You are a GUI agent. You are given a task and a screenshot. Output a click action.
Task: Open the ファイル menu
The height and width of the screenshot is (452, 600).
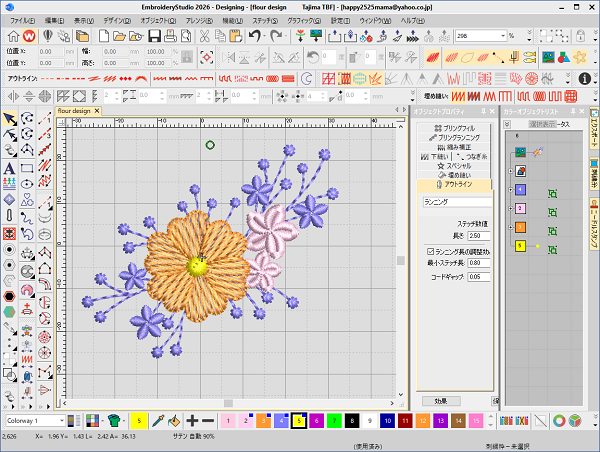23,21
